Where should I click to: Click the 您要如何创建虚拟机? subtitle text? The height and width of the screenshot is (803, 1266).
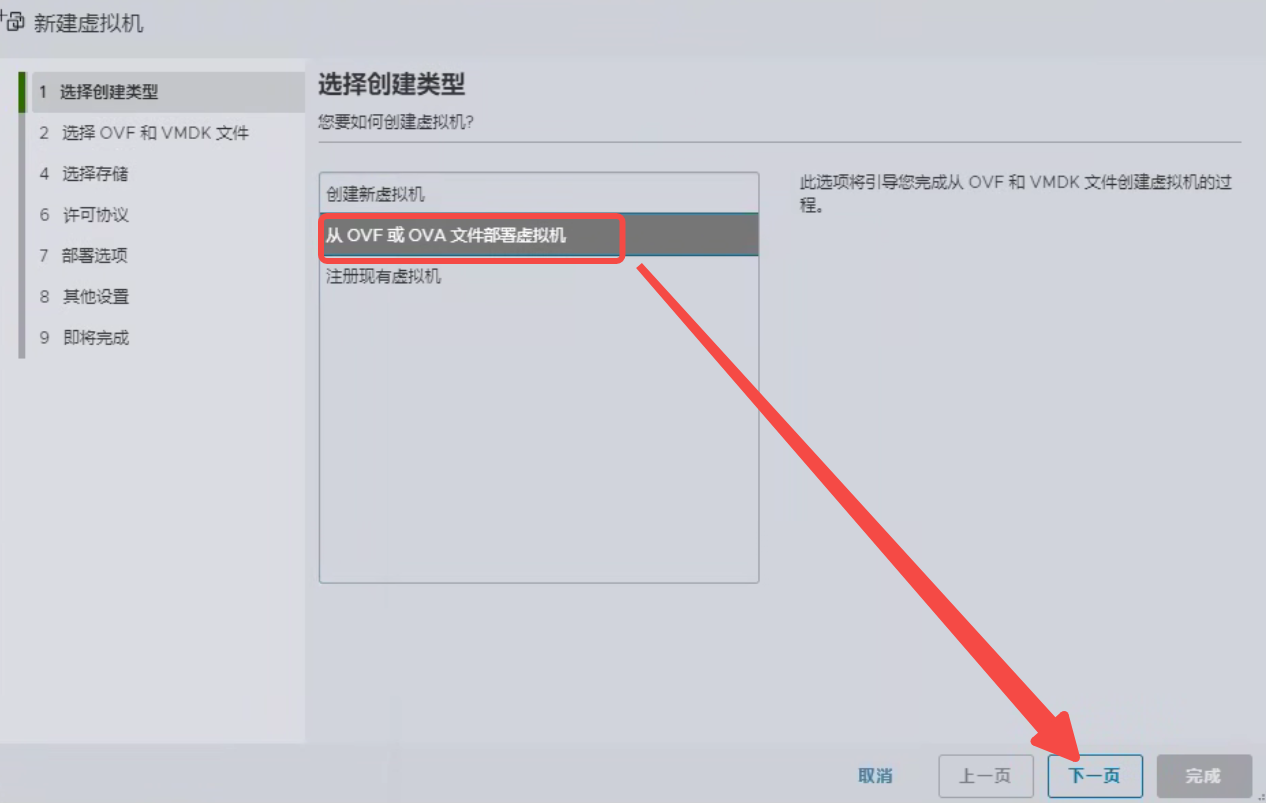394,122
